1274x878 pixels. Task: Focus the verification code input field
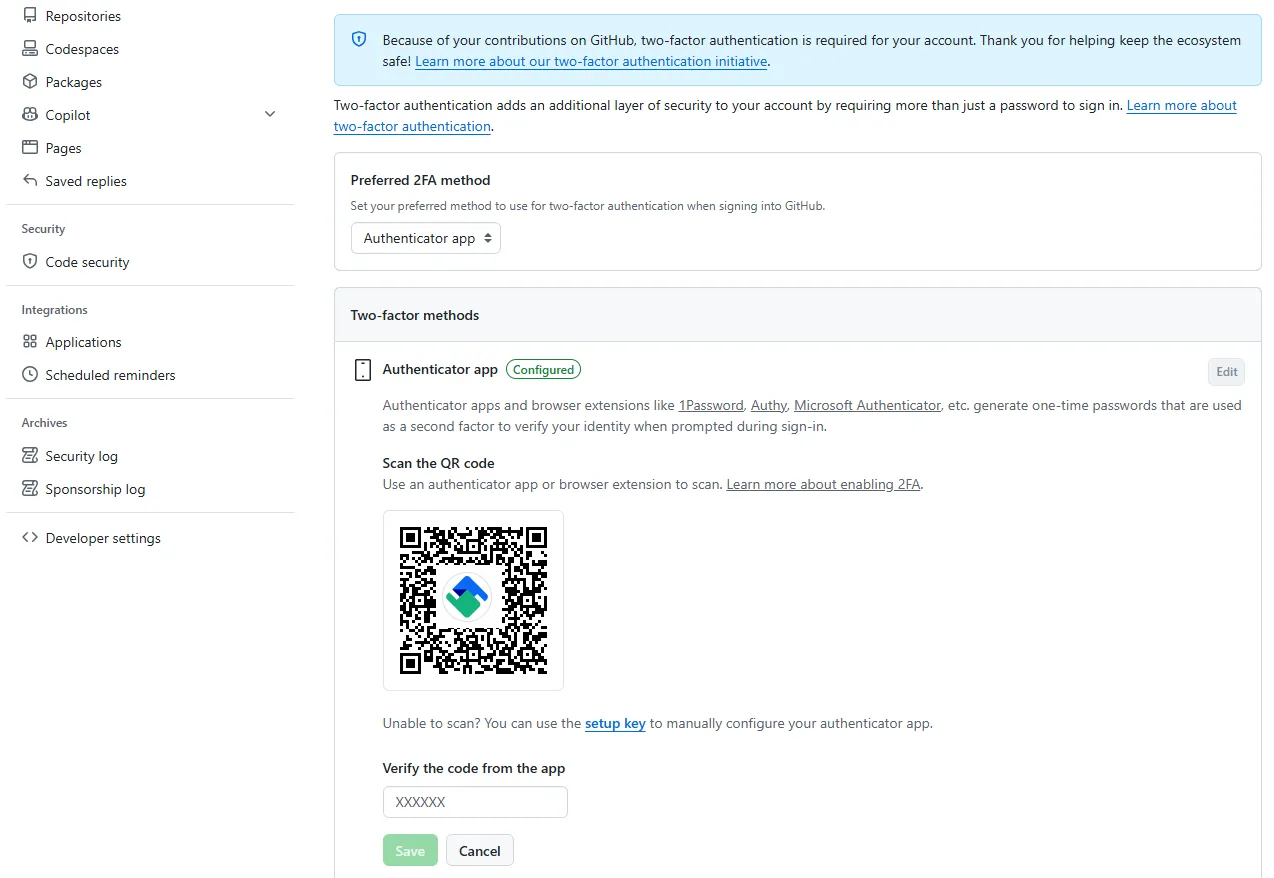coord(475,802)
